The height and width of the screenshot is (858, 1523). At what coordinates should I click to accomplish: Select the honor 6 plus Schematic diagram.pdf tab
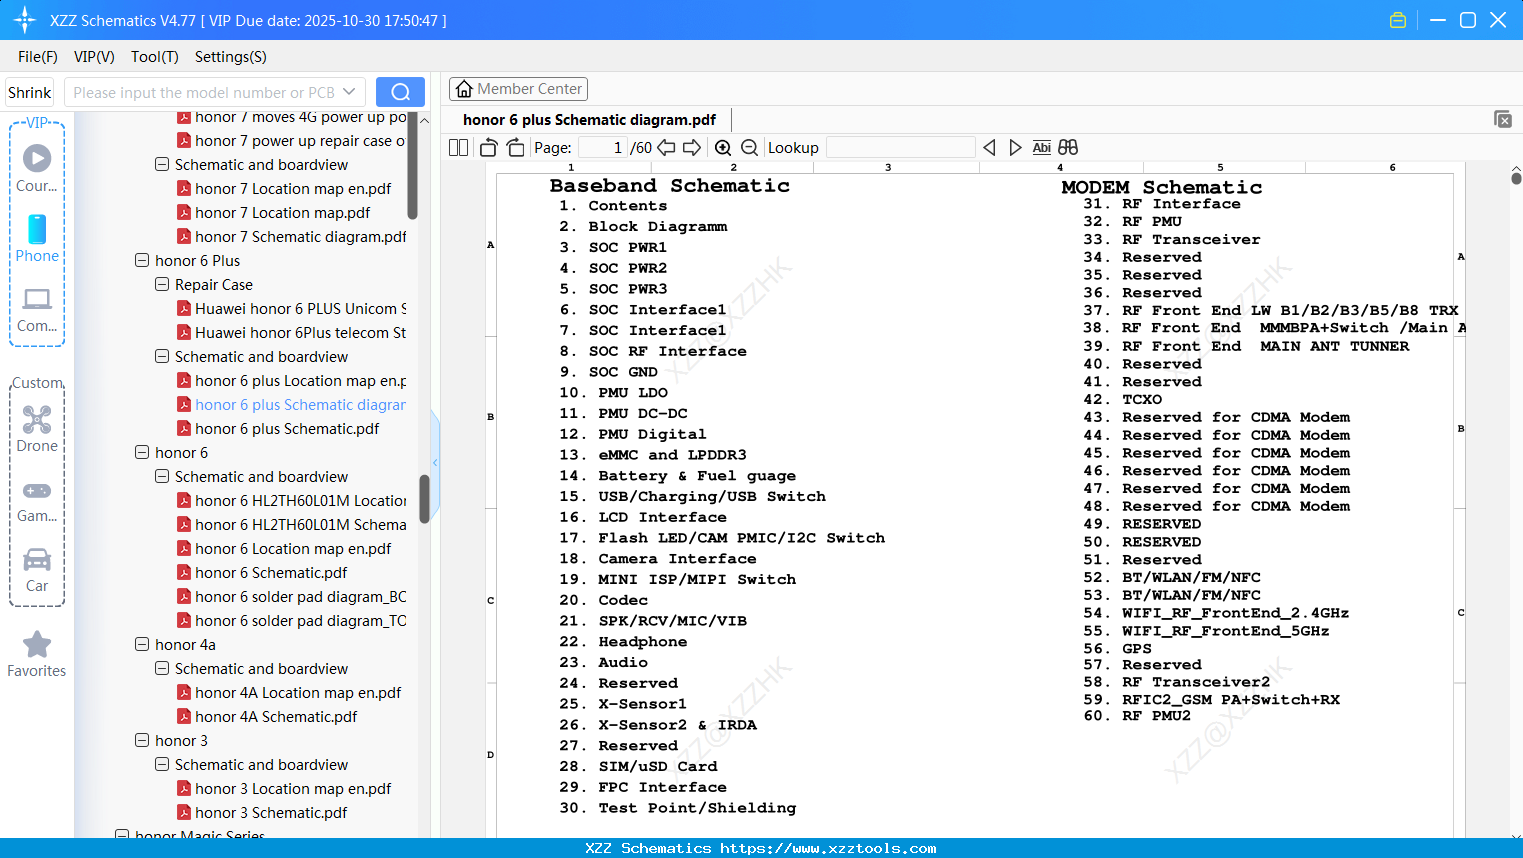coord(590,120)
